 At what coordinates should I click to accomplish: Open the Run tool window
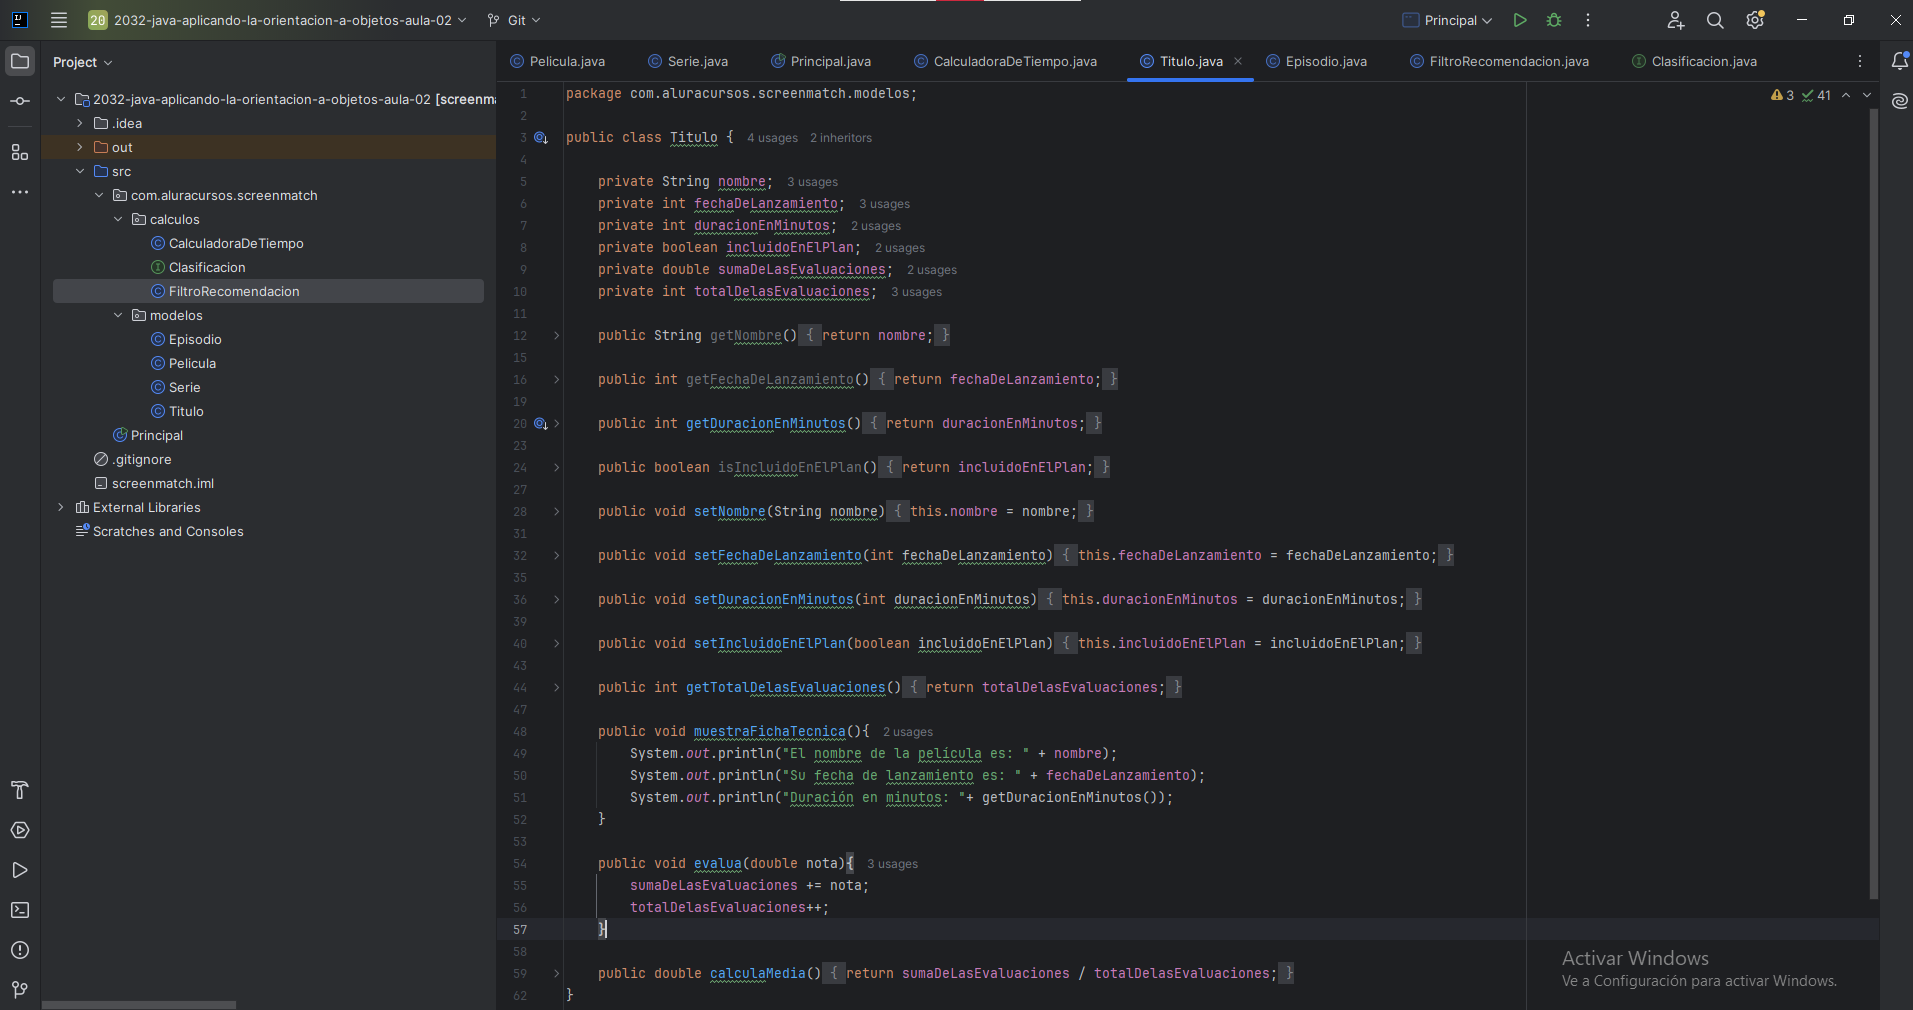point(20,870)
